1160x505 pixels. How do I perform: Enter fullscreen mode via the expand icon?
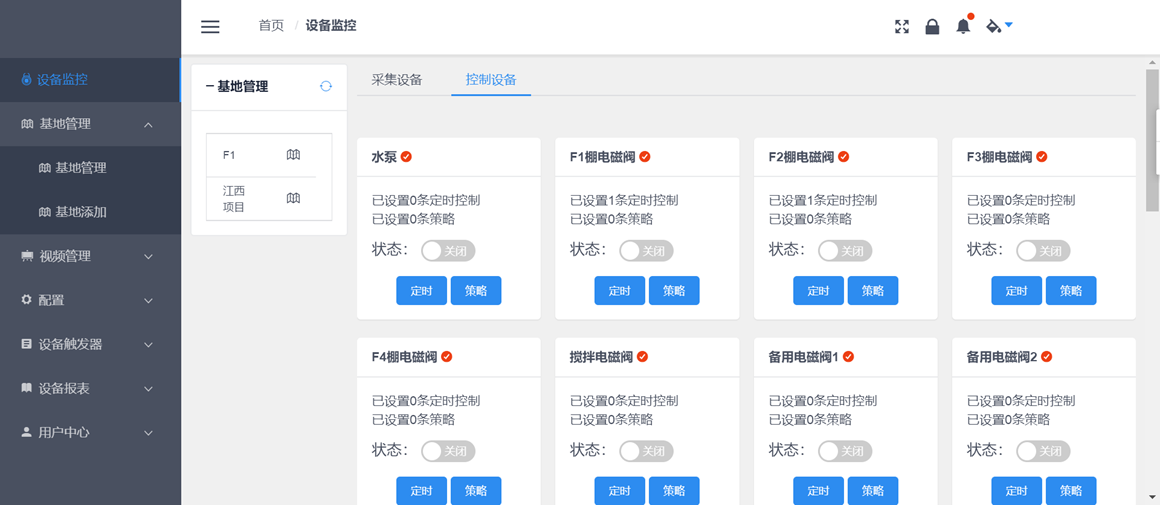tap(902, 27)
